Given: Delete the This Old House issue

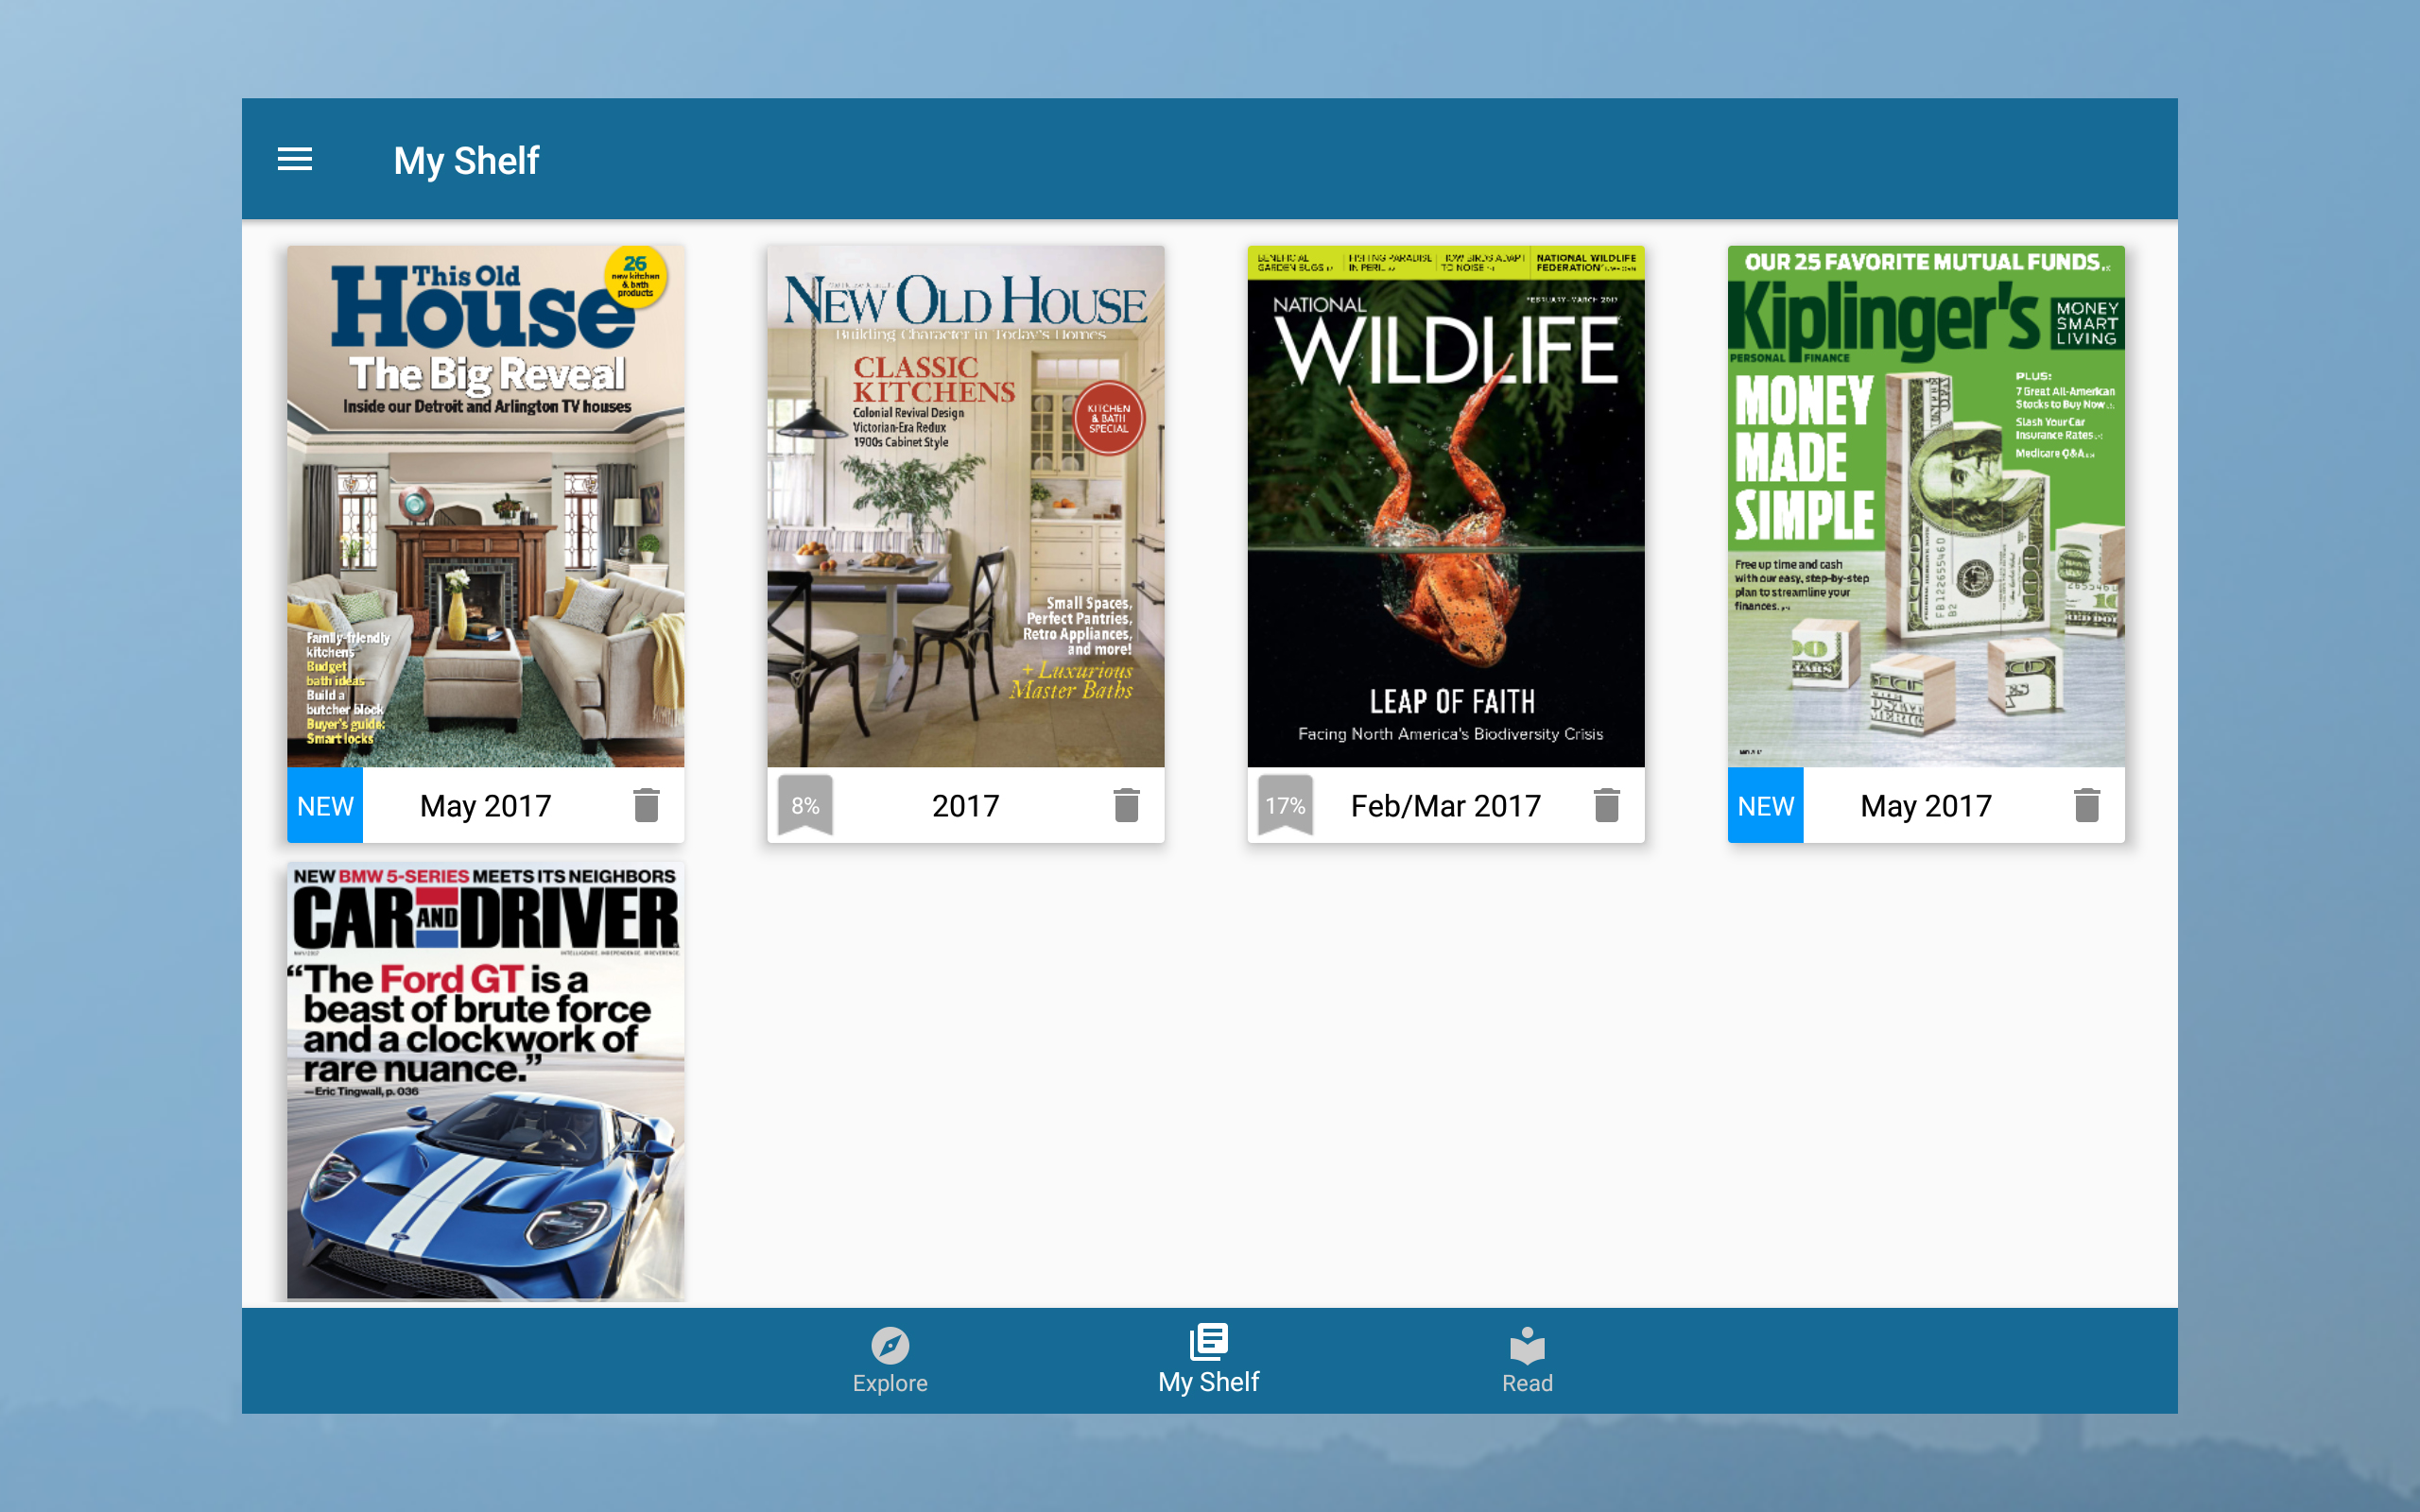Looking at the screenshot, I should point(645,805).
